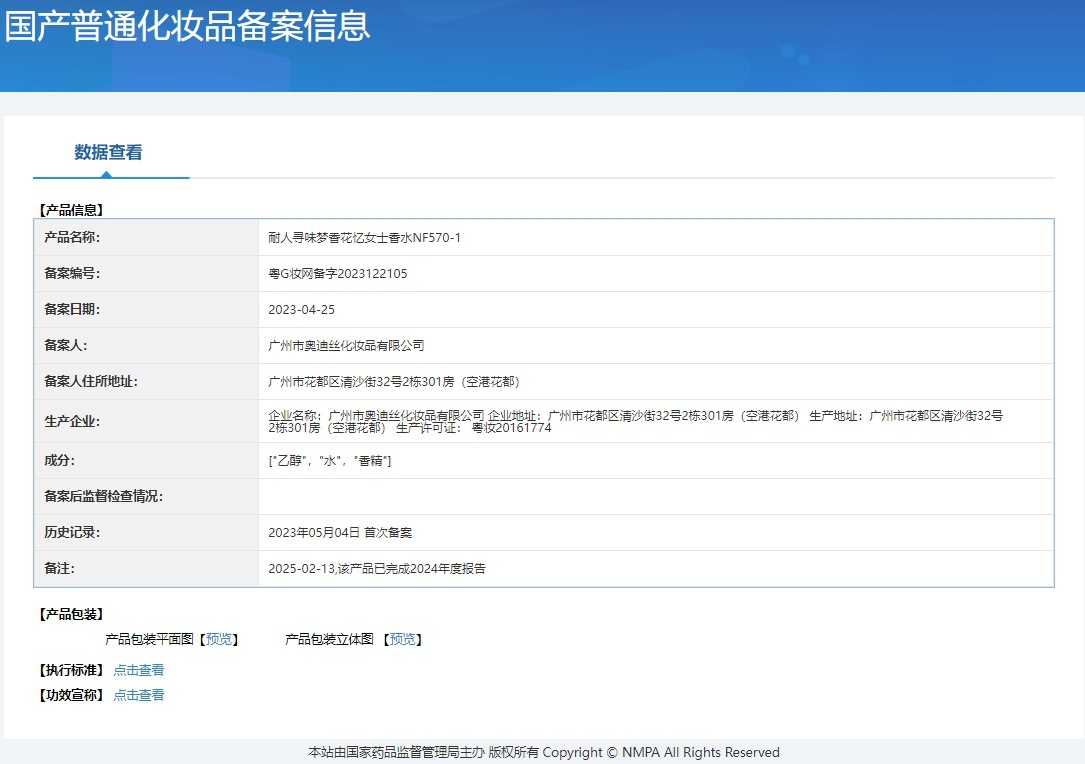Click product name 耐人寻味梦香花忆女士香水NF570-1
Image resolution: width=1085 pixels, height=764 pixels.
pyautogui.click(x=365, y=237)
